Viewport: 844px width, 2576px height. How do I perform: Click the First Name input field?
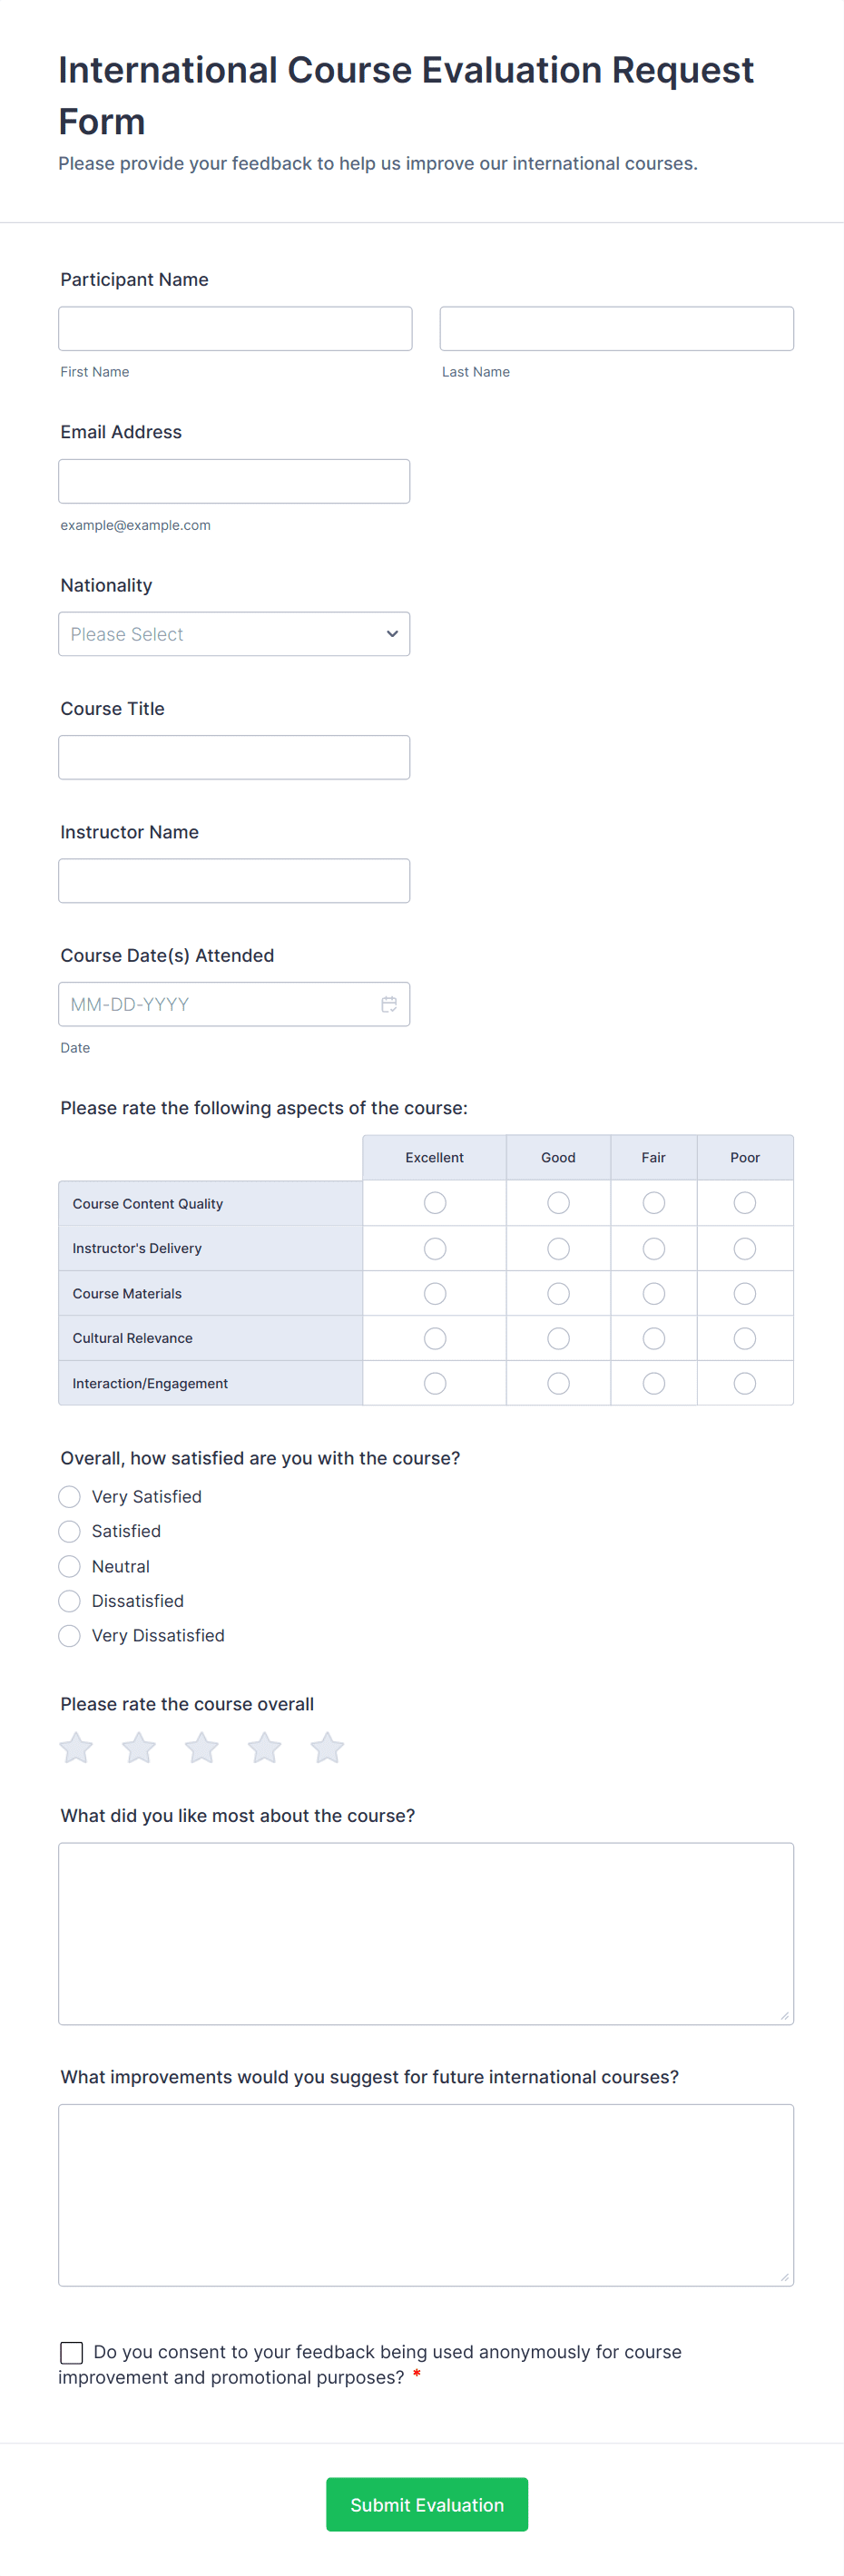tap(235, 329)
